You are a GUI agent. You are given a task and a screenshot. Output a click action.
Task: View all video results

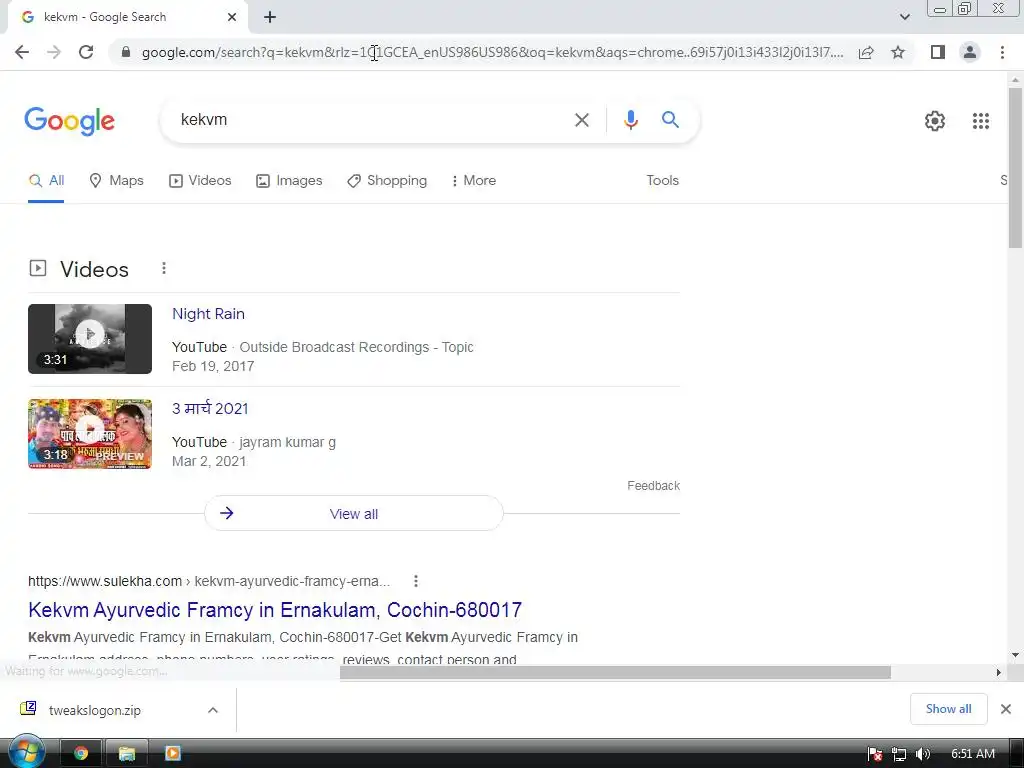pyautogui.click(x=353, y=514)
